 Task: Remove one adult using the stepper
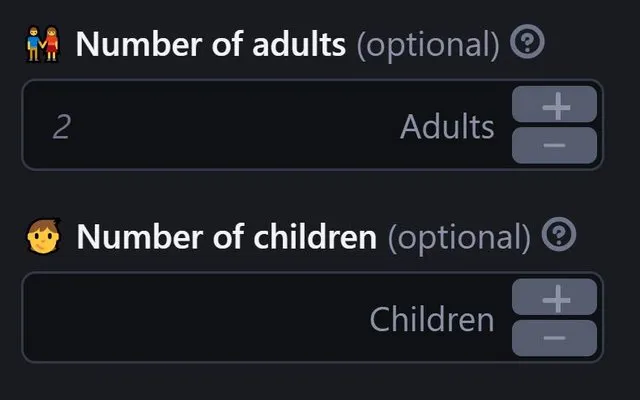coord(554,145)
